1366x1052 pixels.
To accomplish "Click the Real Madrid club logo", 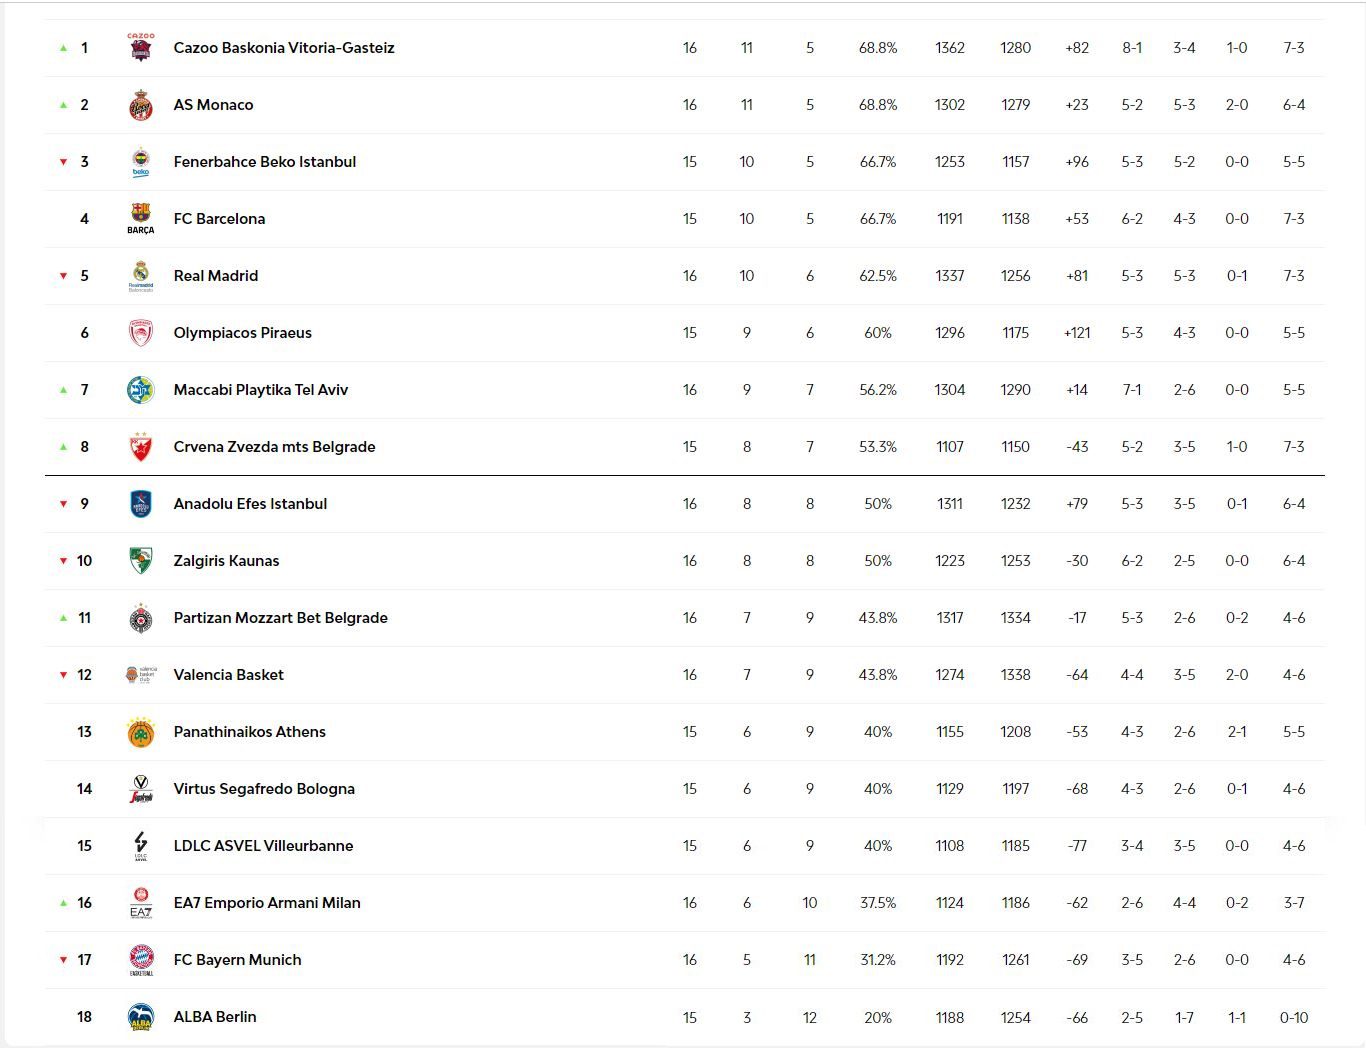I will tap(141, 275).
